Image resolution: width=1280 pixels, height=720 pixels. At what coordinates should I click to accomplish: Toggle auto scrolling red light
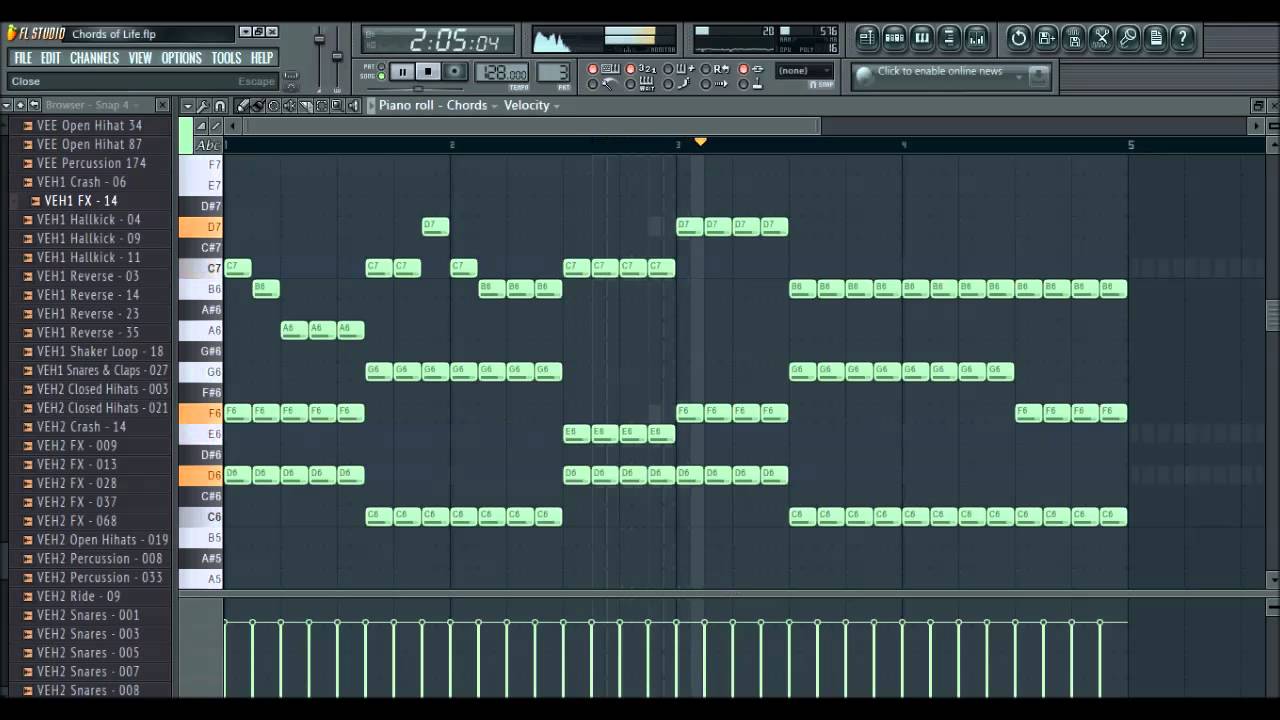click(x=706, y=84)
